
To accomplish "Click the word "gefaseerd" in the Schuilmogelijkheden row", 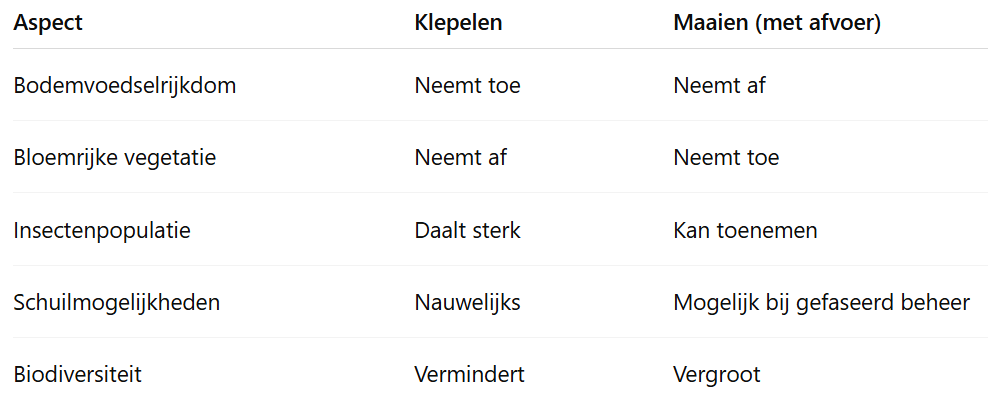I will pyautogui.click(x=842, y=302).
